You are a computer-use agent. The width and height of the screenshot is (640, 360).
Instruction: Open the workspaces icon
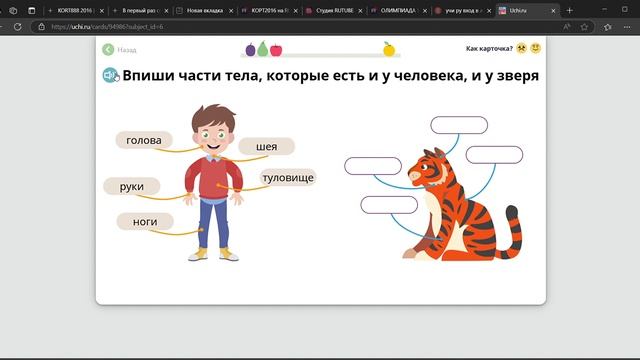(13, 11)
